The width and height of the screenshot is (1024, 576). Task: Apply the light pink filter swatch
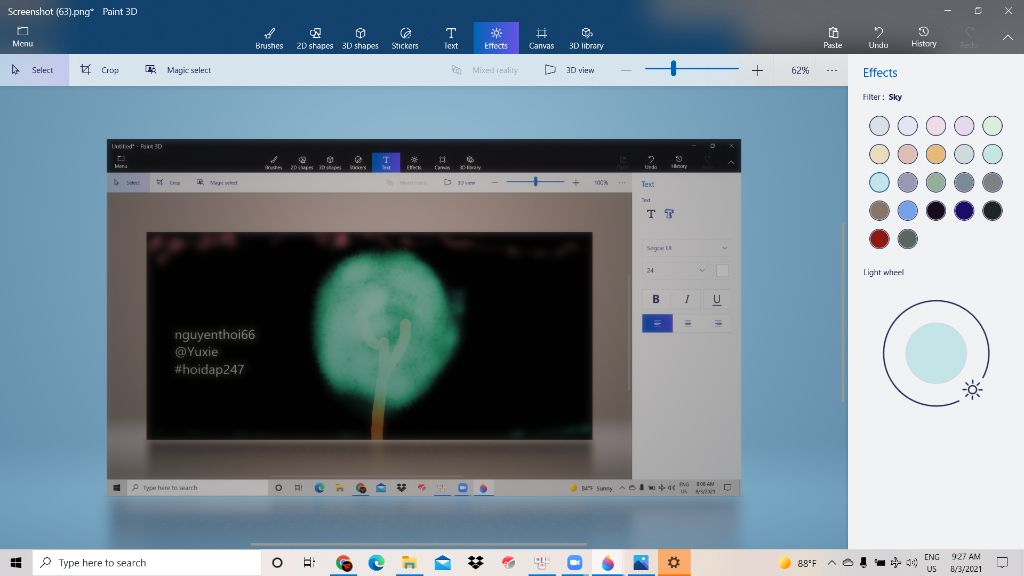point(935,125)
